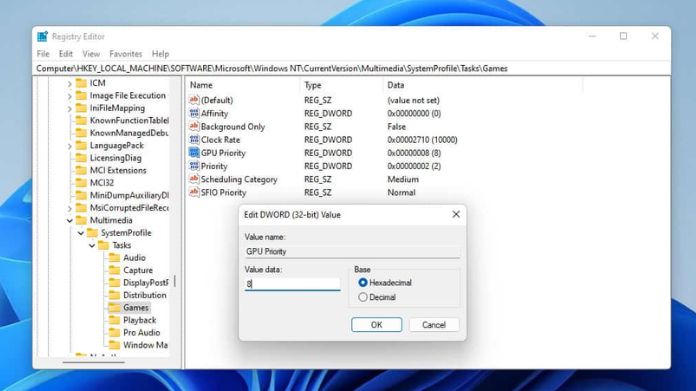The image size is (696, 391).
Task: Open the Help menu
Action: (160, 54)
